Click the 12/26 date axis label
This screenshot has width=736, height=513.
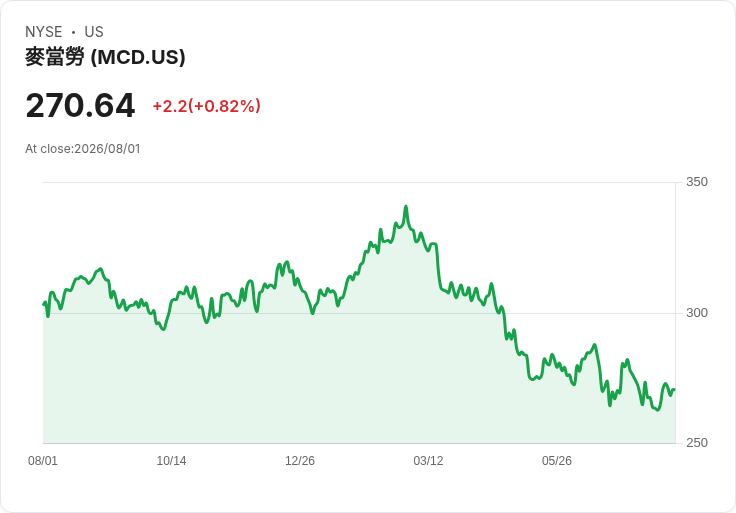pyautogui.click(x=300, y=461)
